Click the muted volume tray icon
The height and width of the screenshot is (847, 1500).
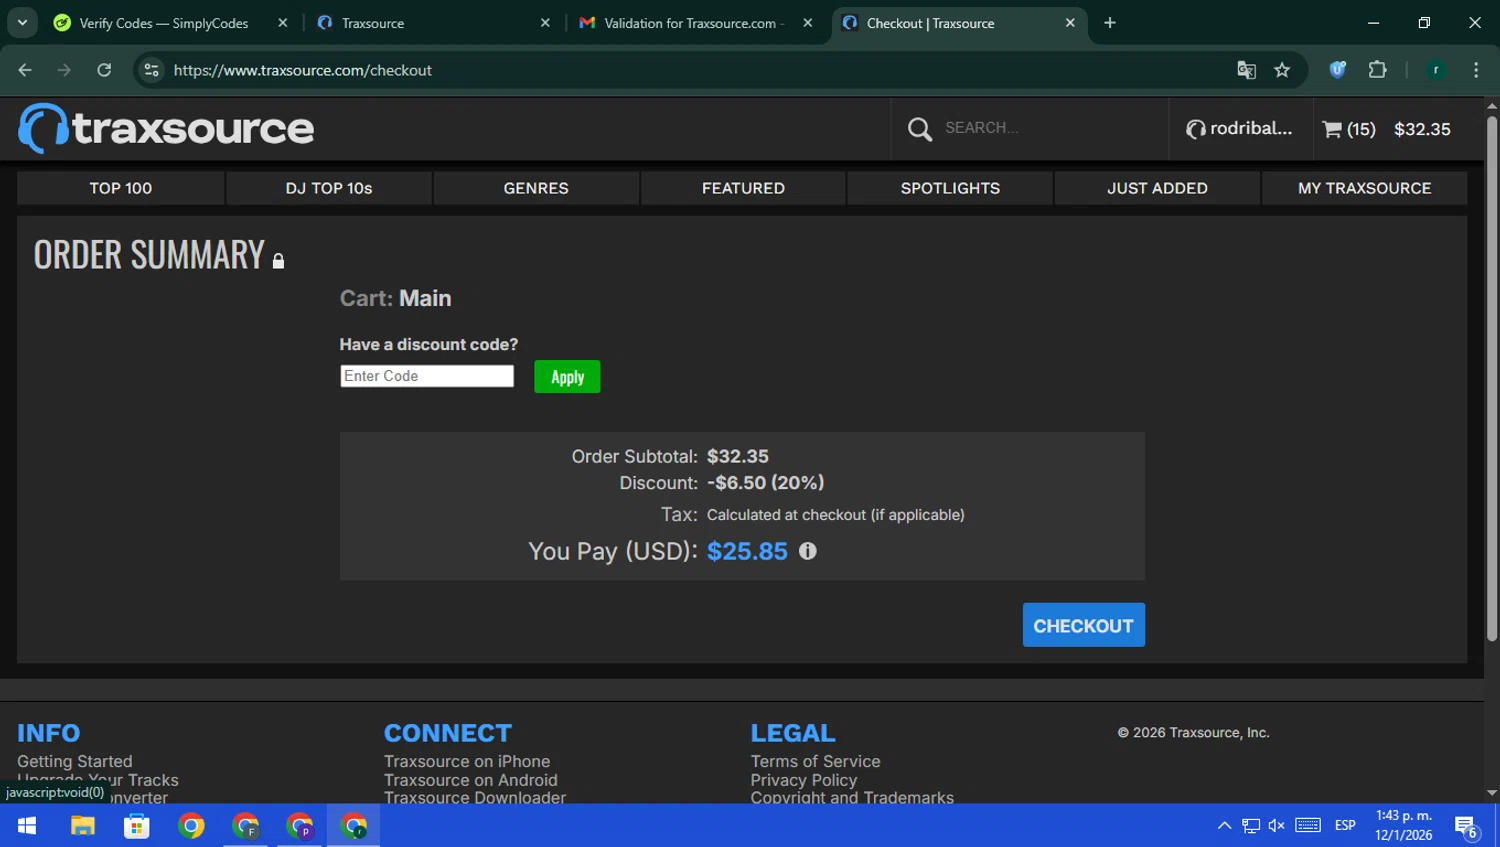[1276, 826]
